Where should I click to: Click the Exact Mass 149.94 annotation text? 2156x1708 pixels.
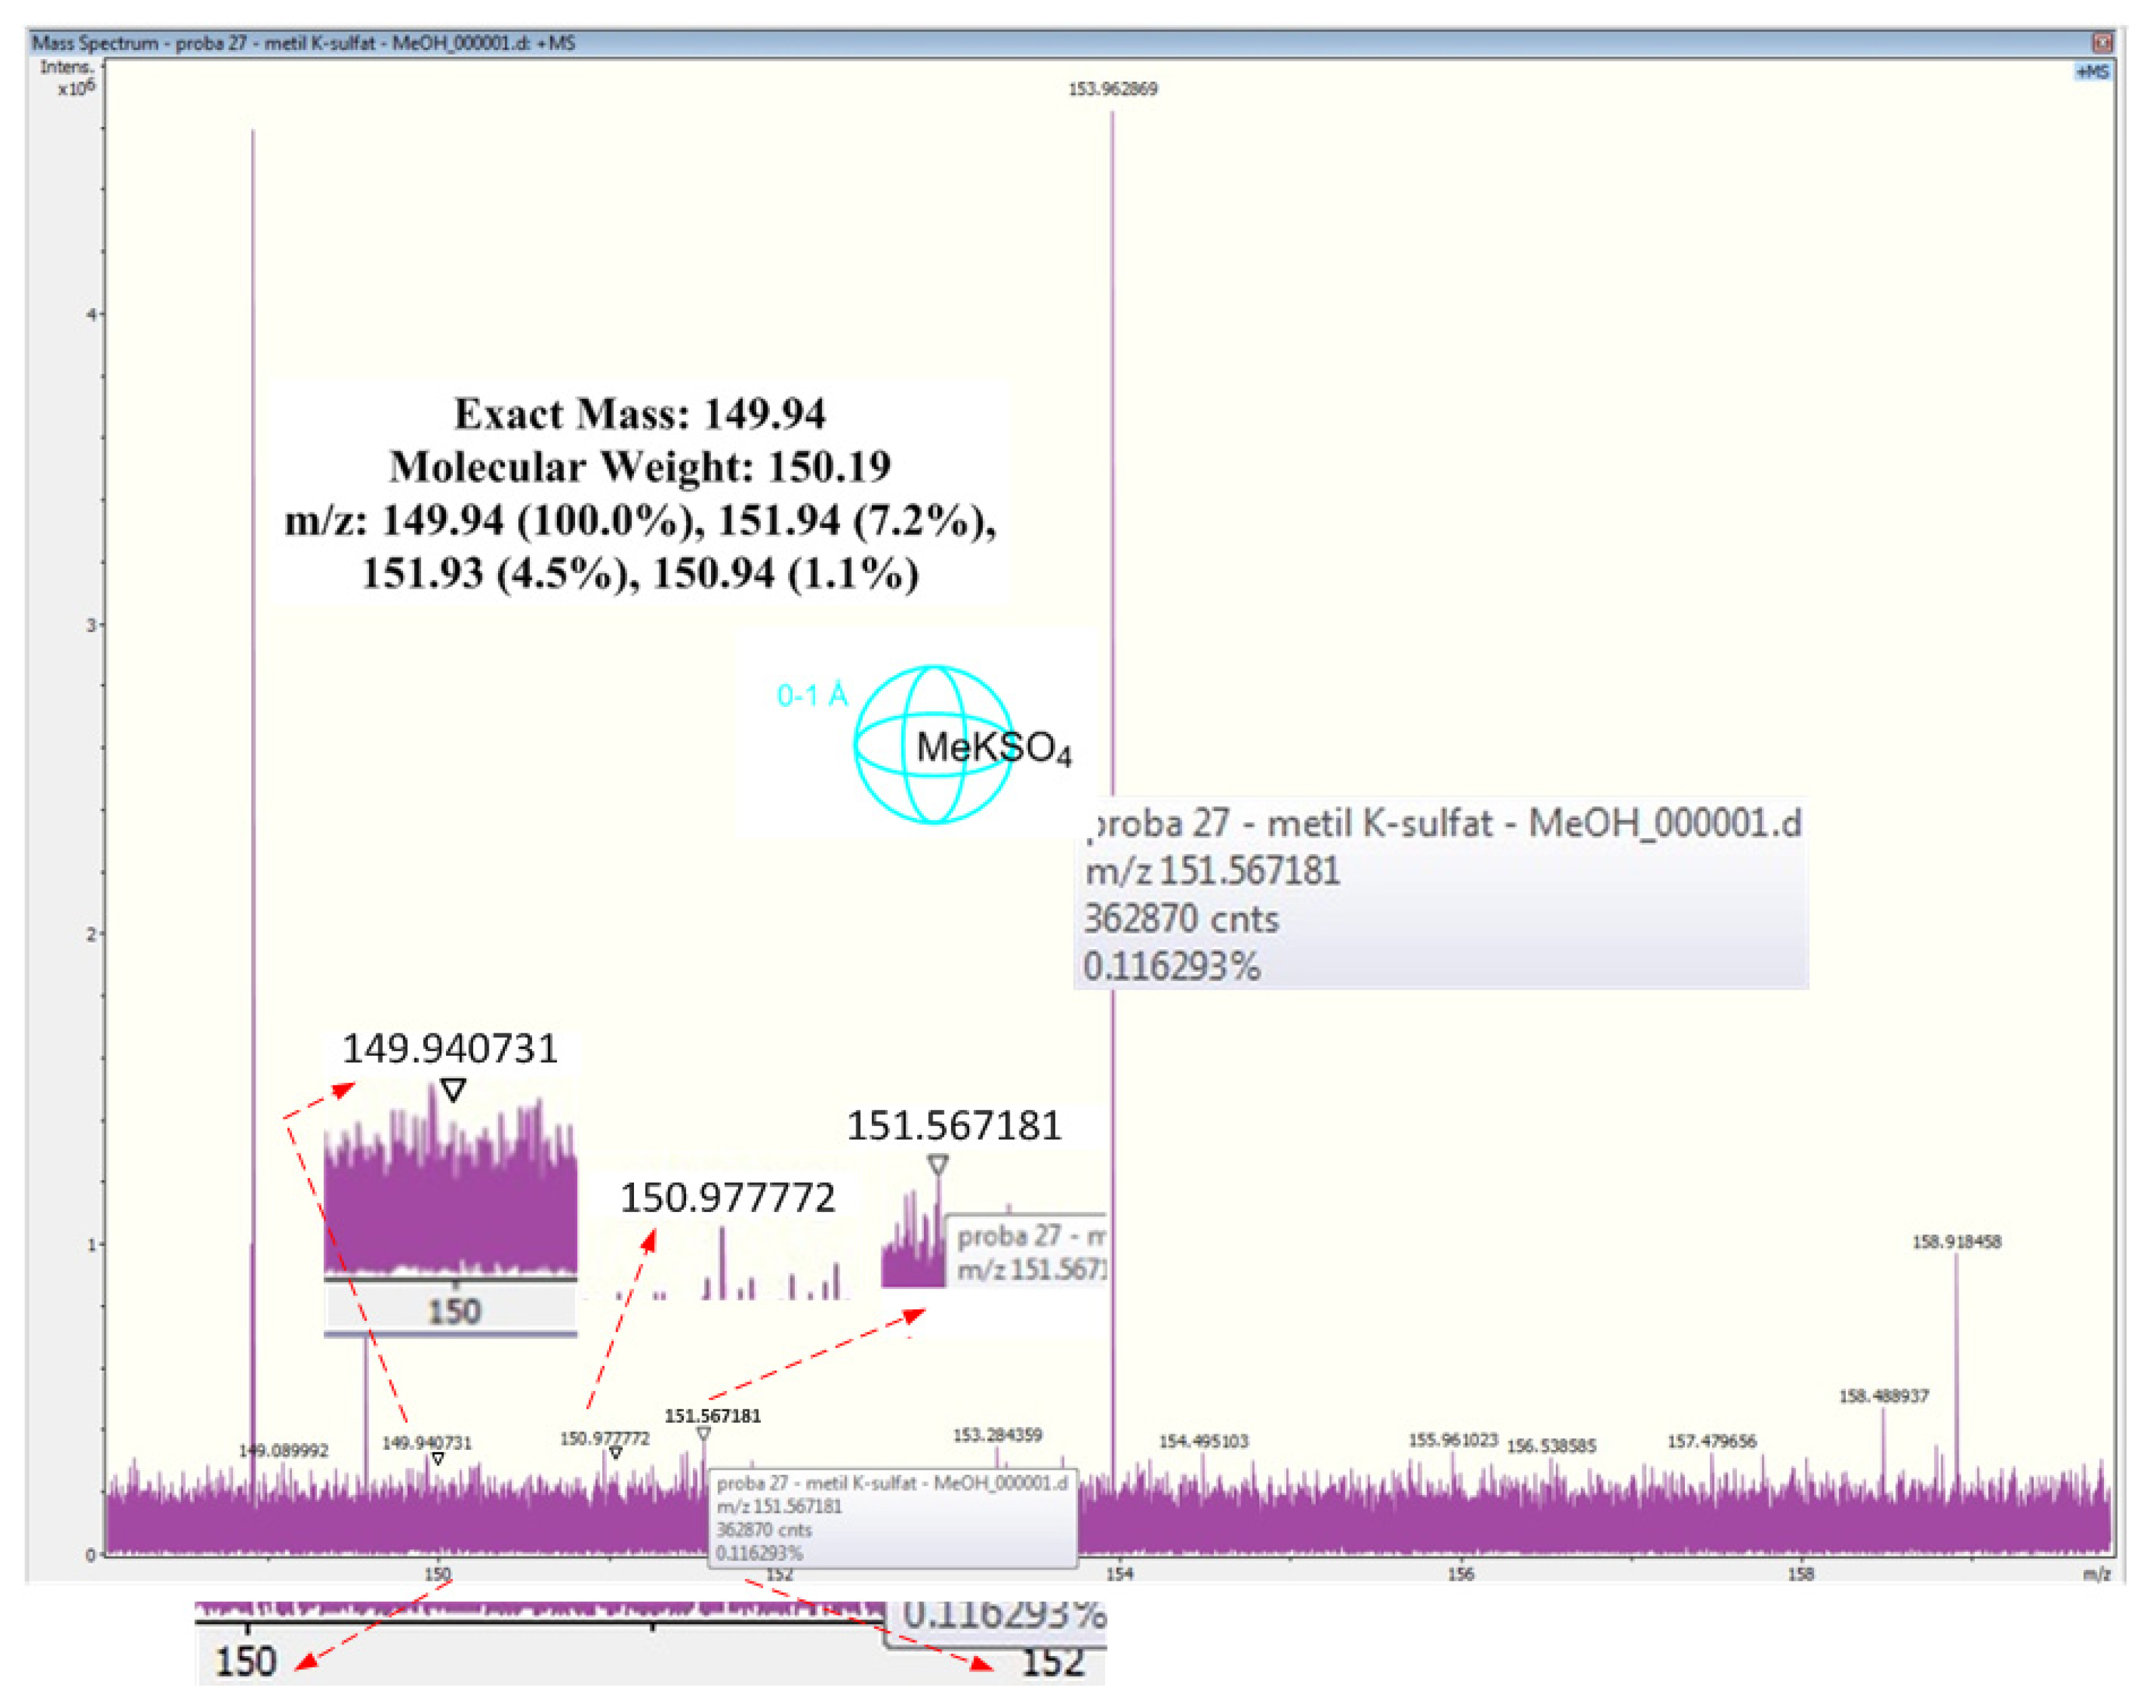pos(640,414)
